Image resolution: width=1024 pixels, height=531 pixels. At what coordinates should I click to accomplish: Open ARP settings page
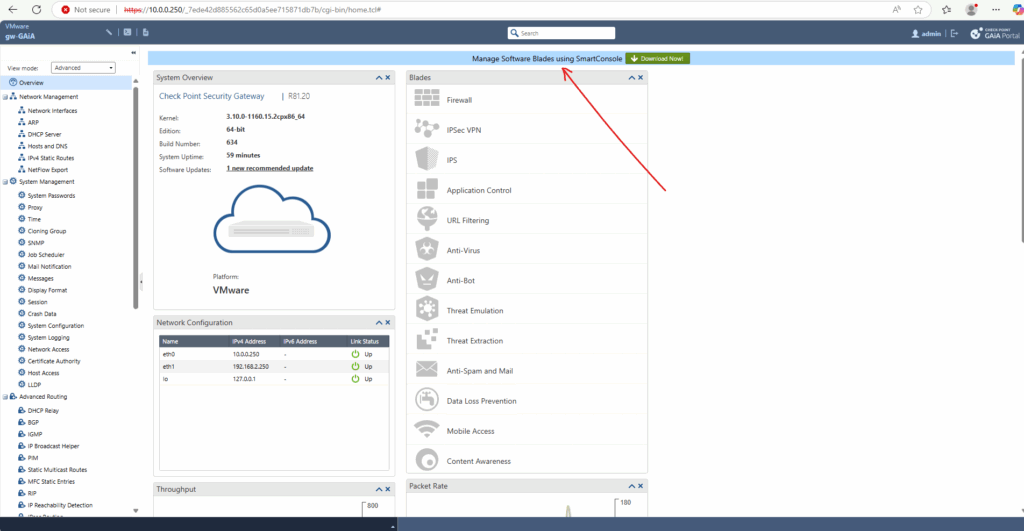[33, 123]
